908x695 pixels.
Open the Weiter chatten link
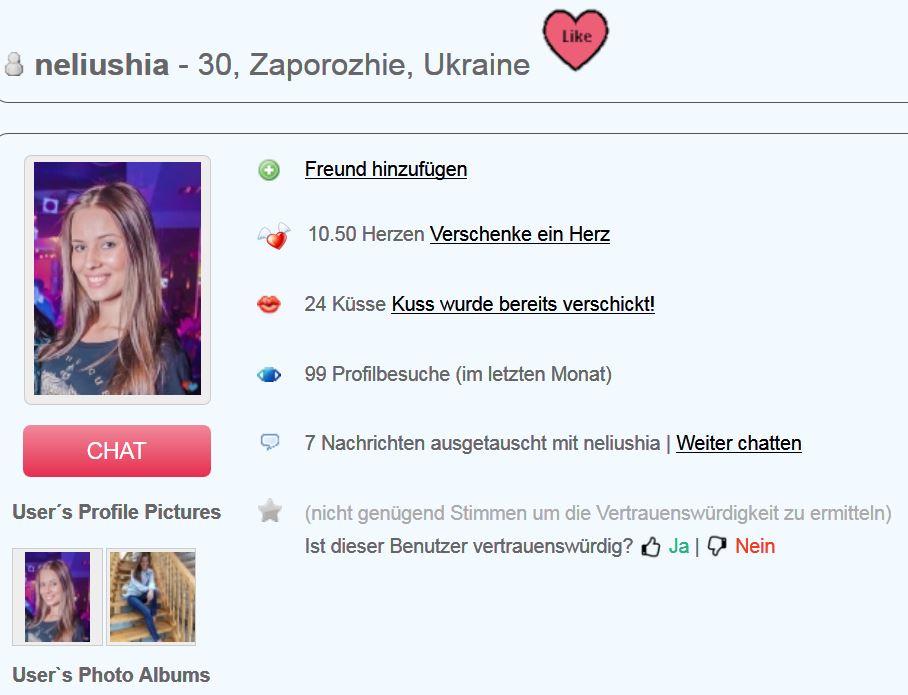pos(738,443)
